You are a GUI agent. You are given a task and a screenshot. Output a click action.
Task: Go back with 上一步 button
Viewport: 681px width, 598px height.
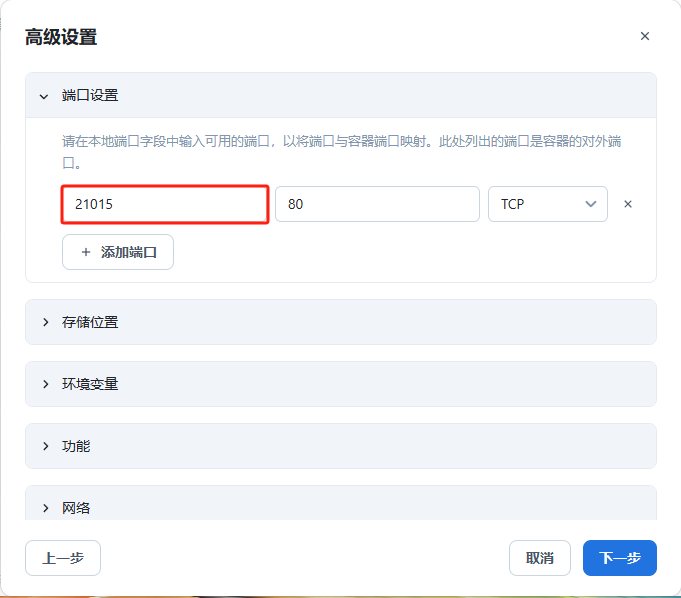[x=63, y=558]
